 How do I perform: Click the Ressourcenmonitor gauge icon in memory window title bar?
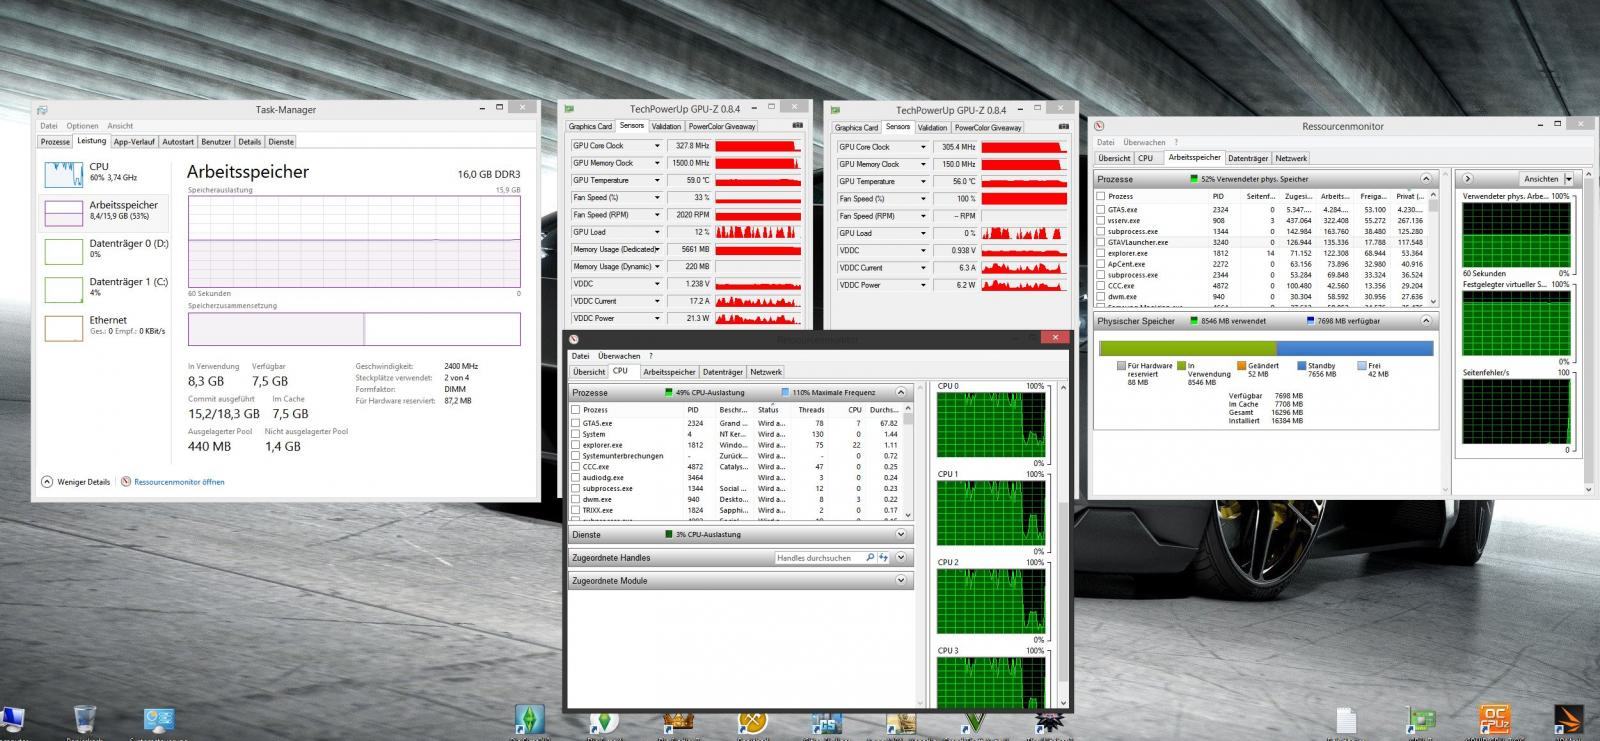(1099, 126)
